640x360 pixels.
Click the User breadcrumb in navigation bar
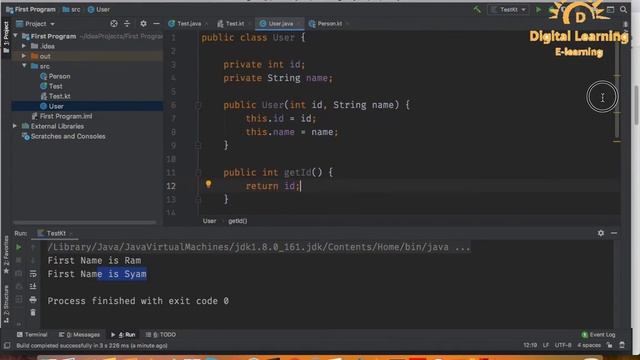point(99,9)
